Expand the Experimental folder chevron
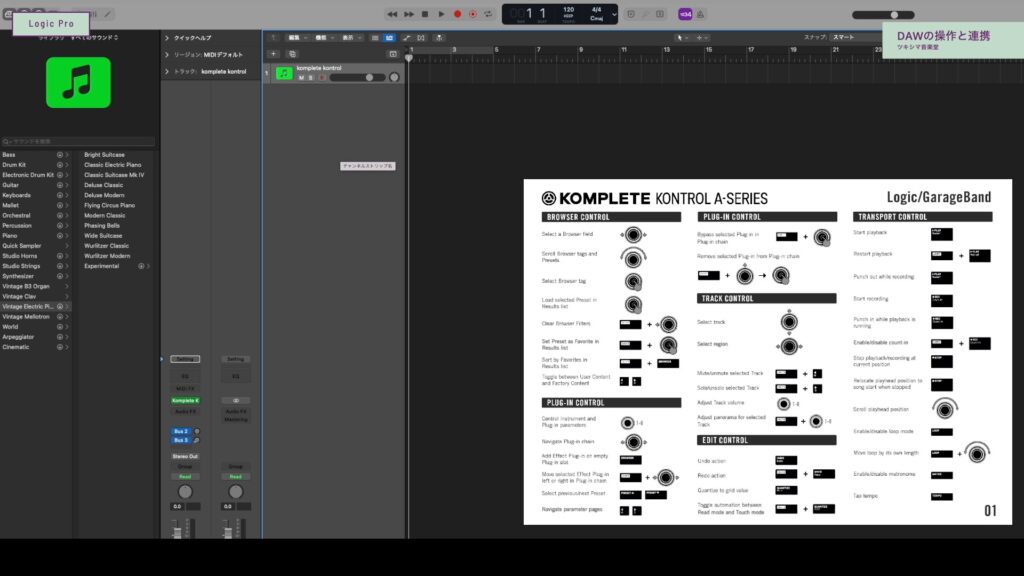Screen dimensions: 1024x576 148,266
